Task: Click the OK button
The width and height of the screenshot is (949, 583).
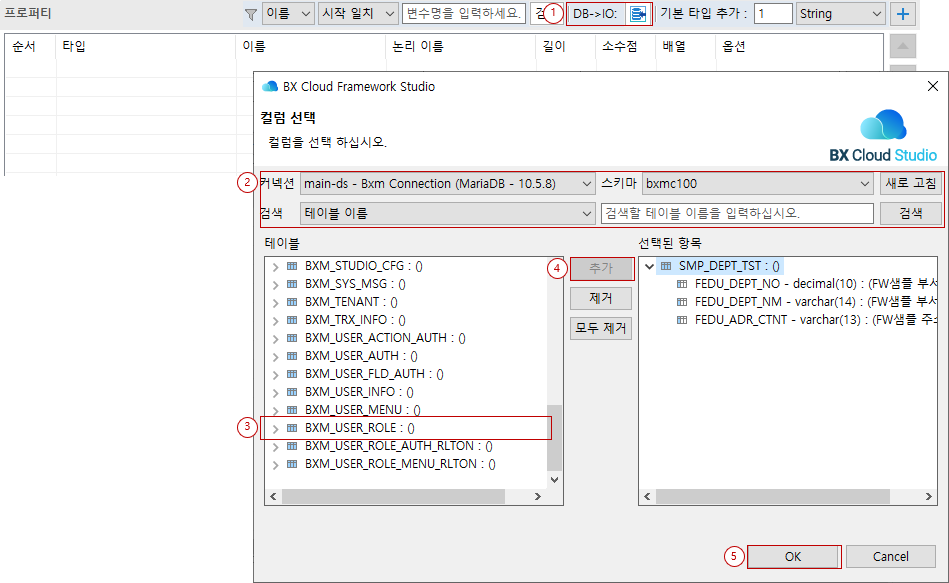Action: (793, 556)
